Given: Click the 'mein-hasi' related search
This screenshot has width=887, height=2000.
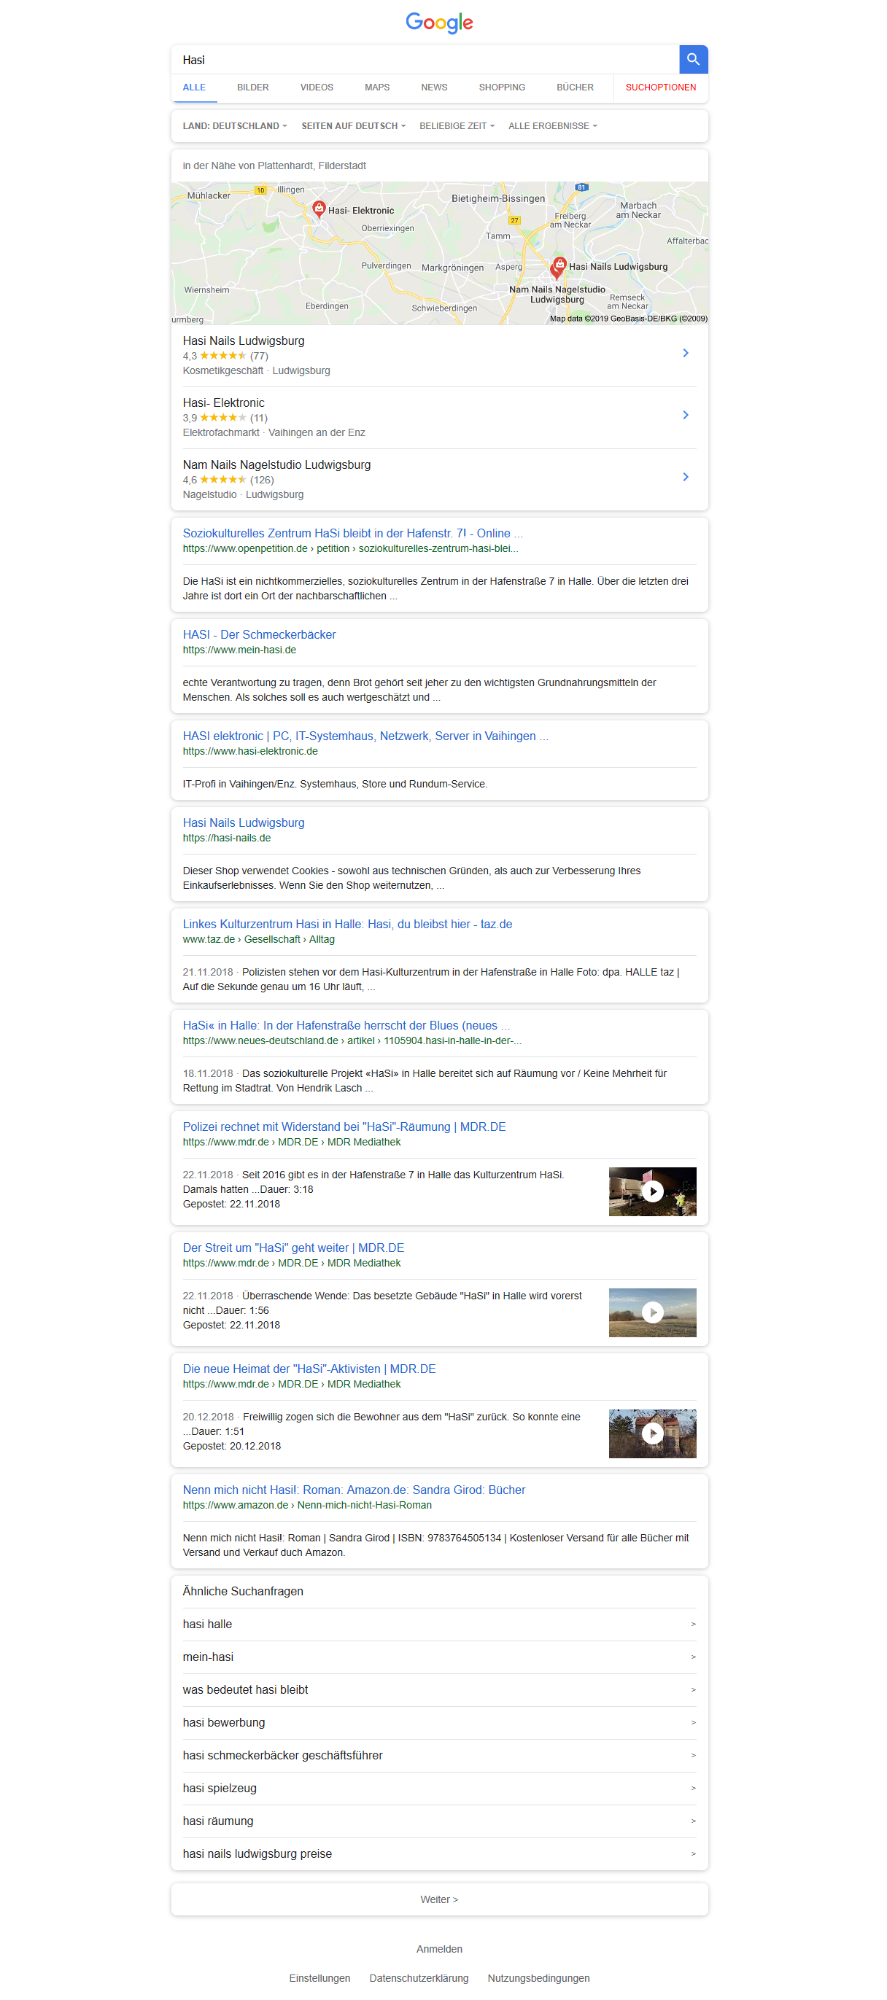Looking at the screenshot, I should [x=208, y=1657].
